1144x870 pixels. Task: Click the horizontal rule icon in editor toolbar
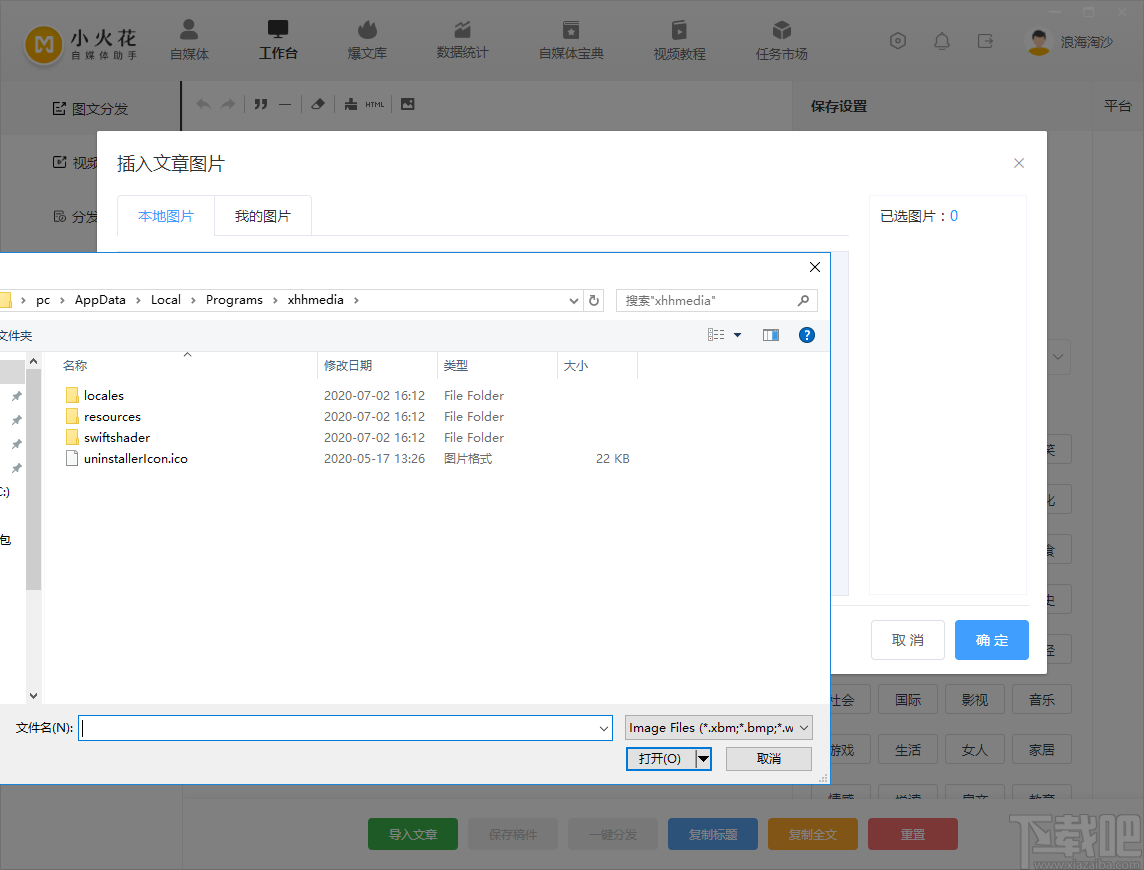point(285,104)
